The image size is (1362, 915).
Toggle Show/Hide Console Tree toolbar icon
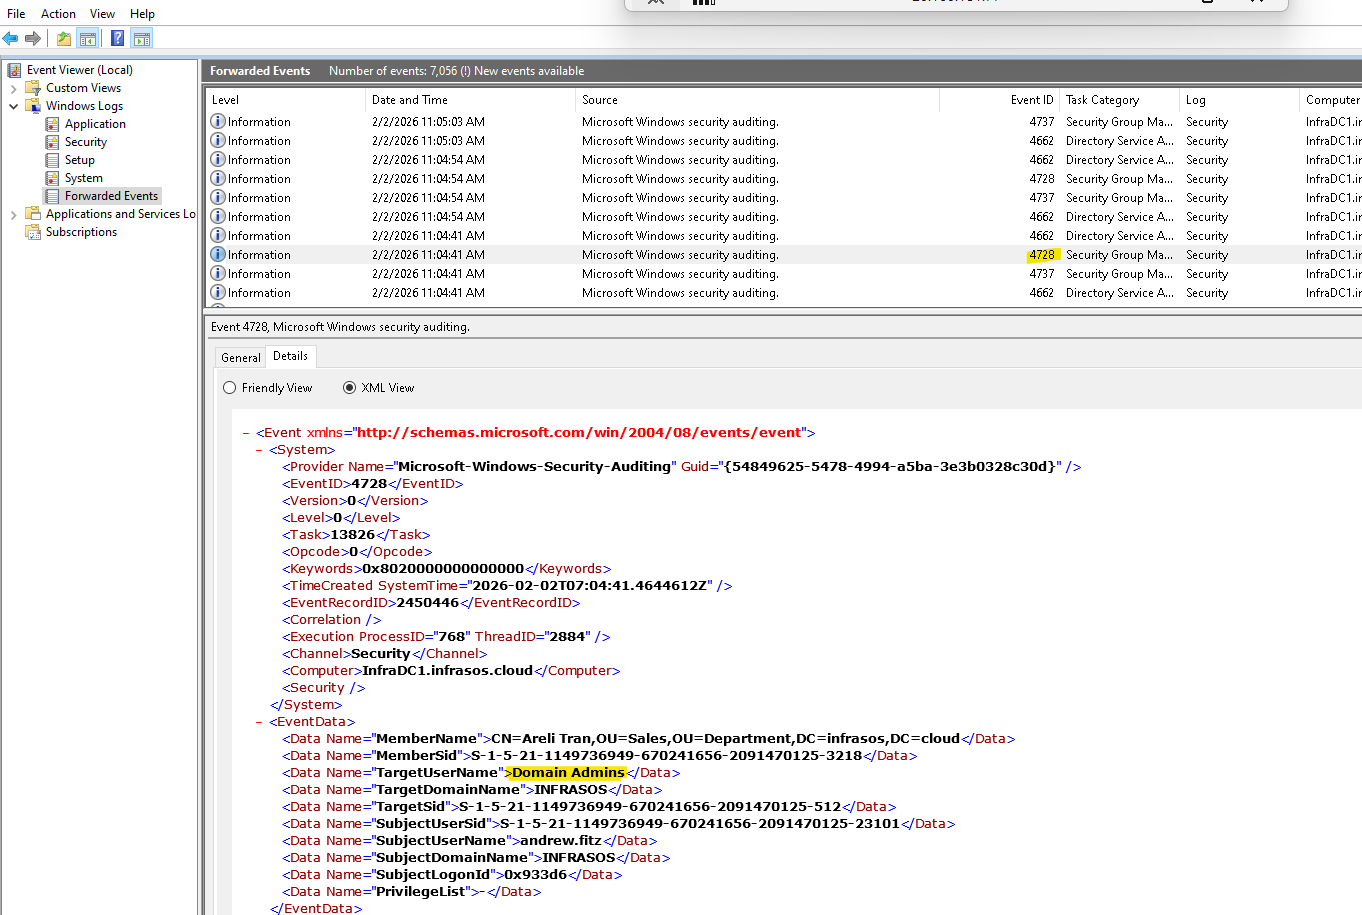pos(88,39)
